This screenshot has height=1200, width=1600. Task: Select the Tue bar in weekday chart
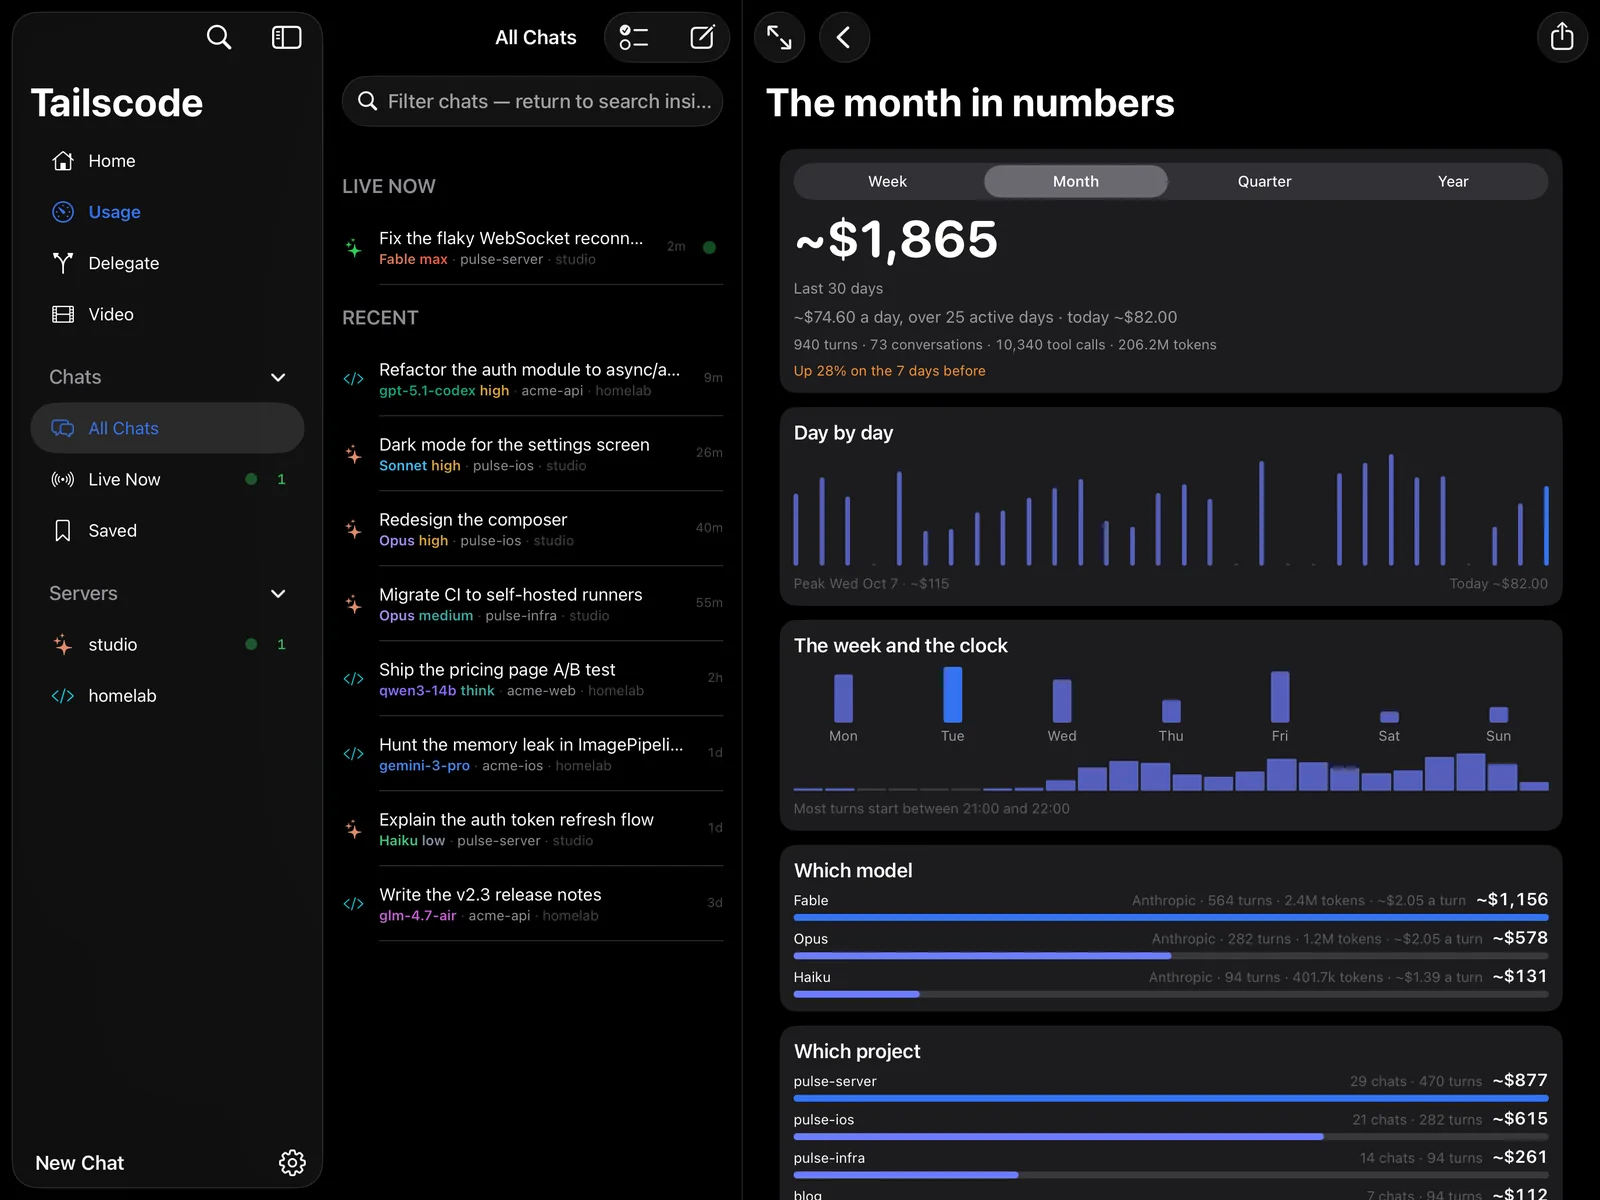pos(953,694)
